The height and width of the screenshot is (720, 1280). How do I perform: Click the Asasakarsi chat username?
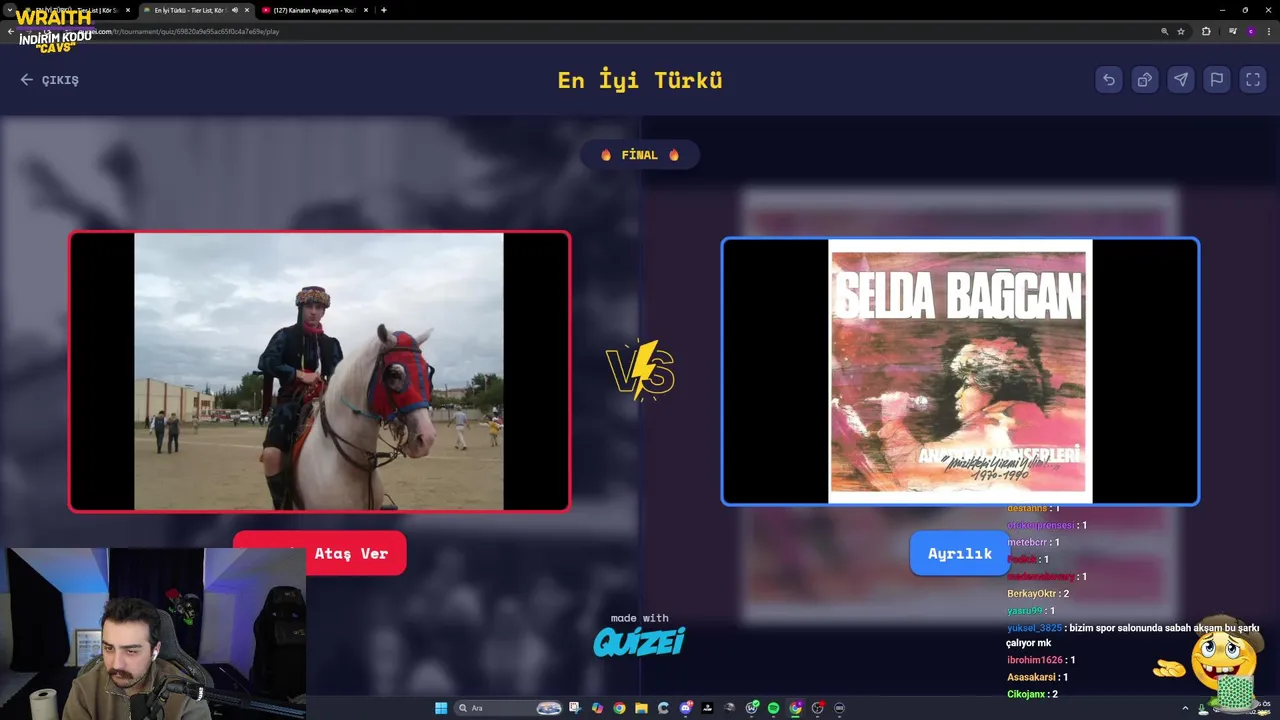1031,677
